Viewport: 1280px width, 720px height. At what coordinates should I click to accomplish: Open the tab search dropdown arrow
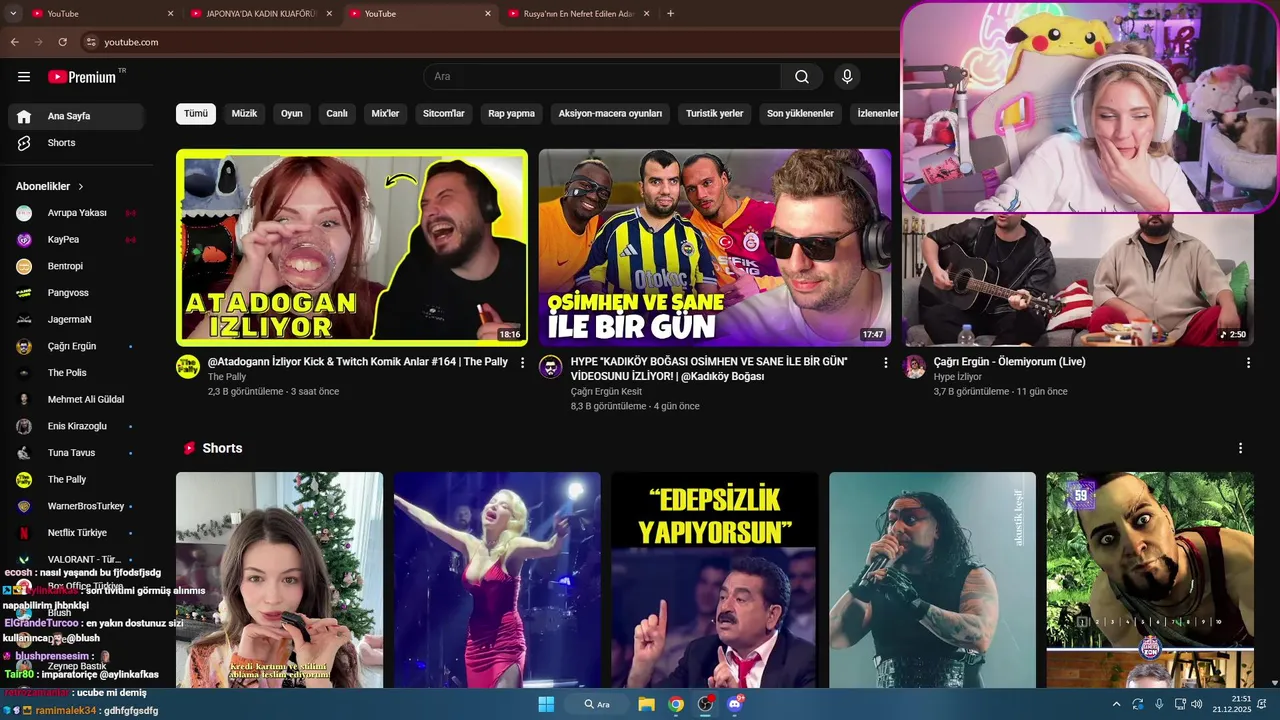coord(13,13)
